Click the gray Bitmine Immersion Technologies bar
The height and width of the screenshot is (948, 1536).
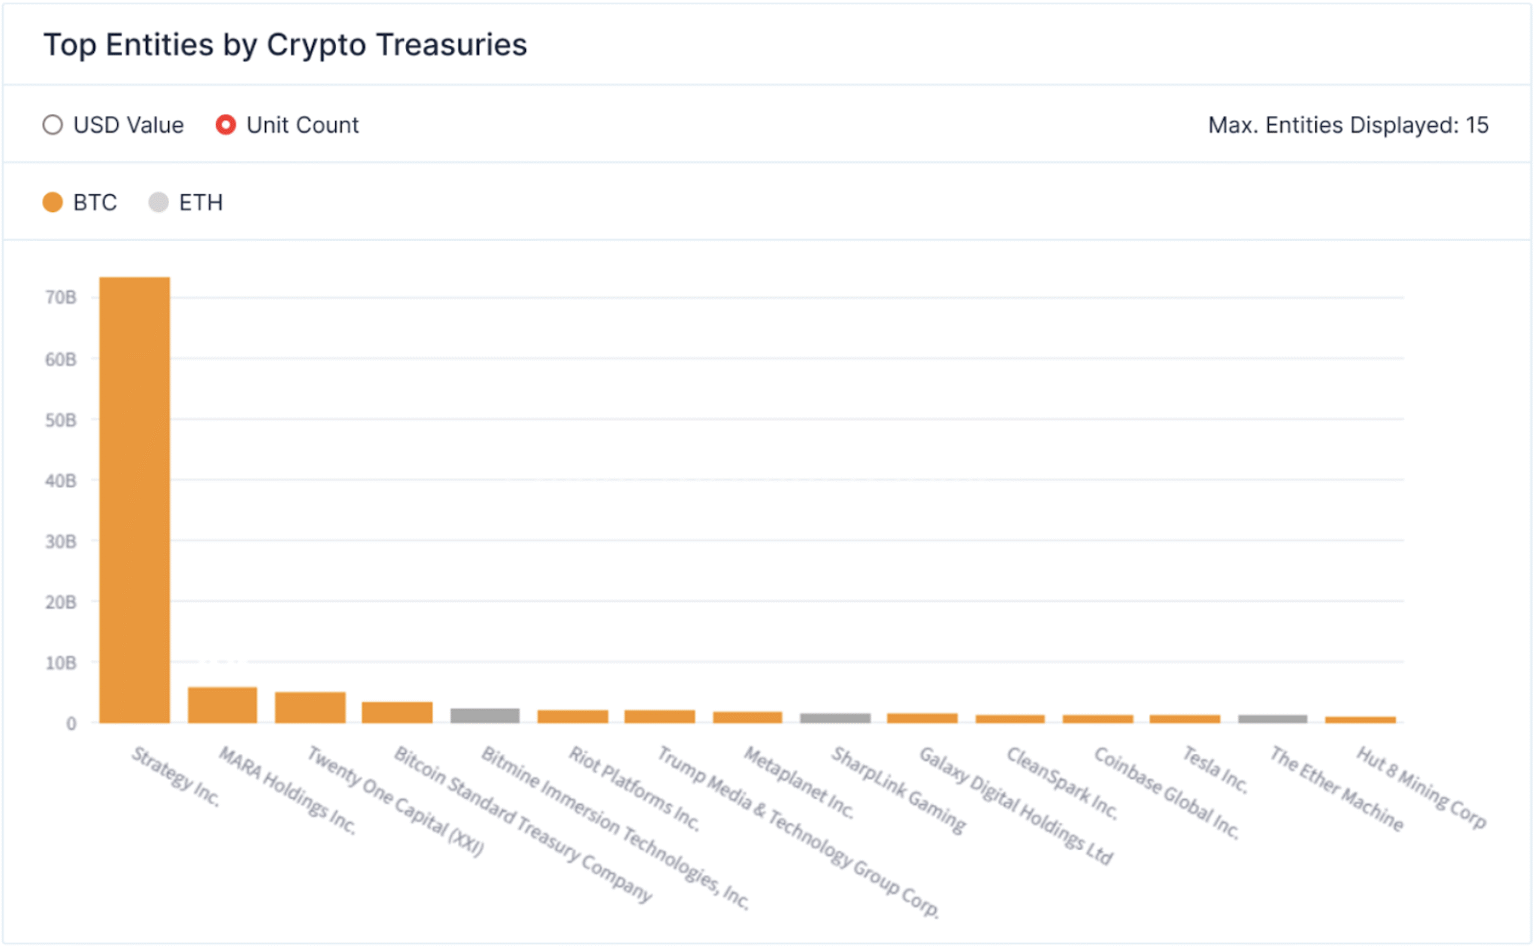(485, 715)
